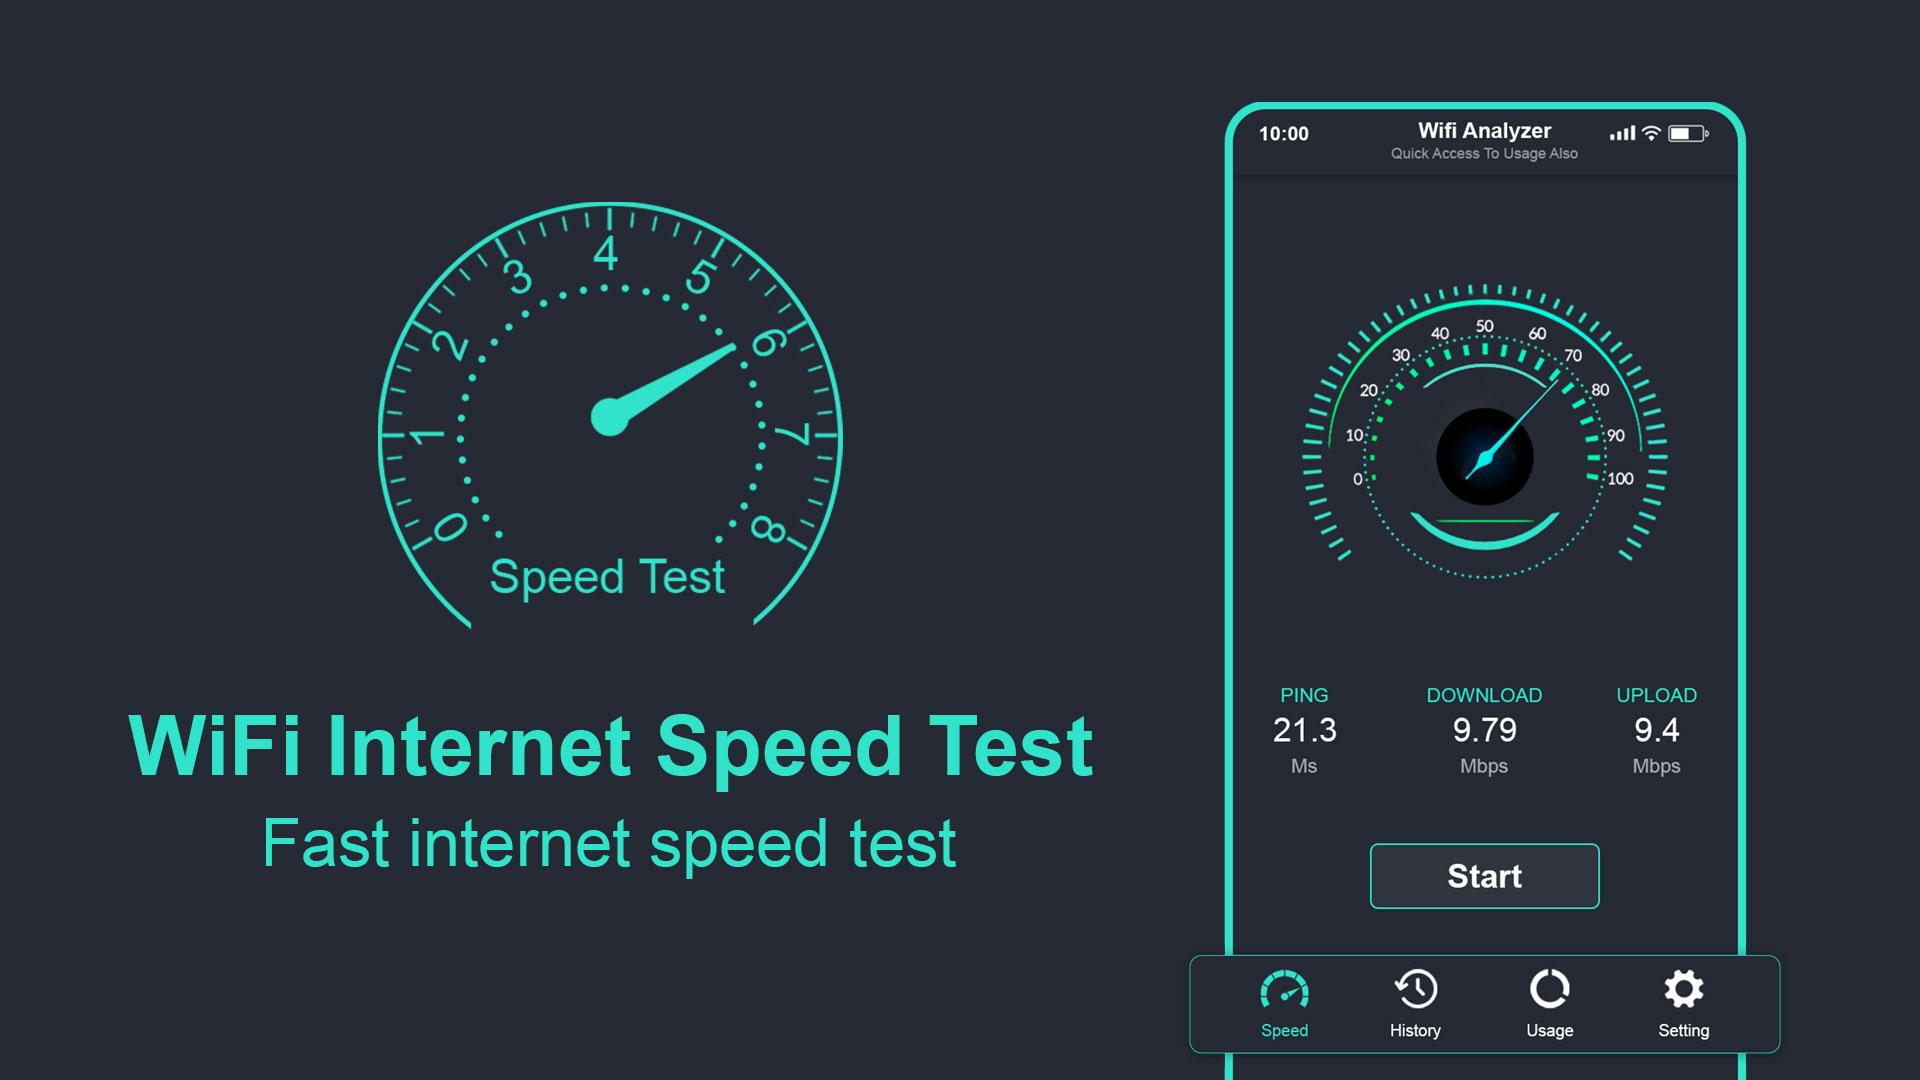
Task: Select the Usage tab label
Action: point(1550,1030)
